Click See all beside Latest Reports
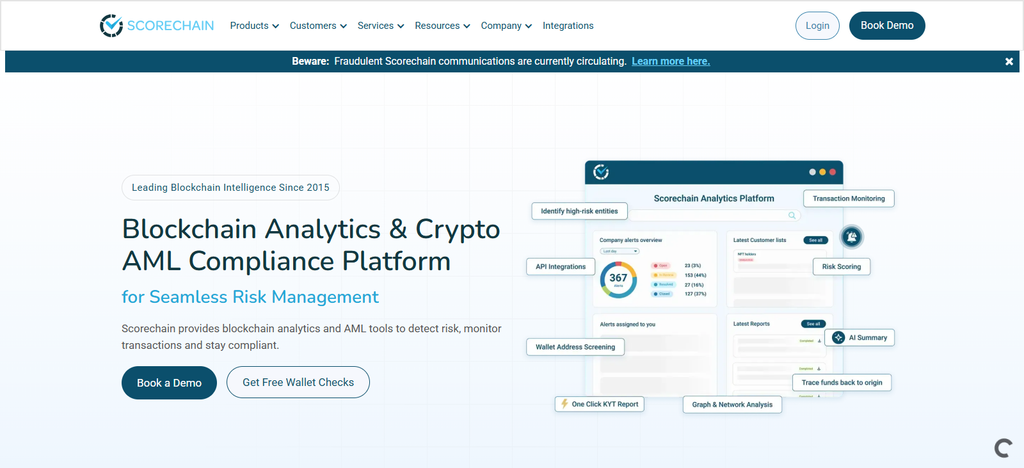This screenshot has height=468, width=1024. 814,324
